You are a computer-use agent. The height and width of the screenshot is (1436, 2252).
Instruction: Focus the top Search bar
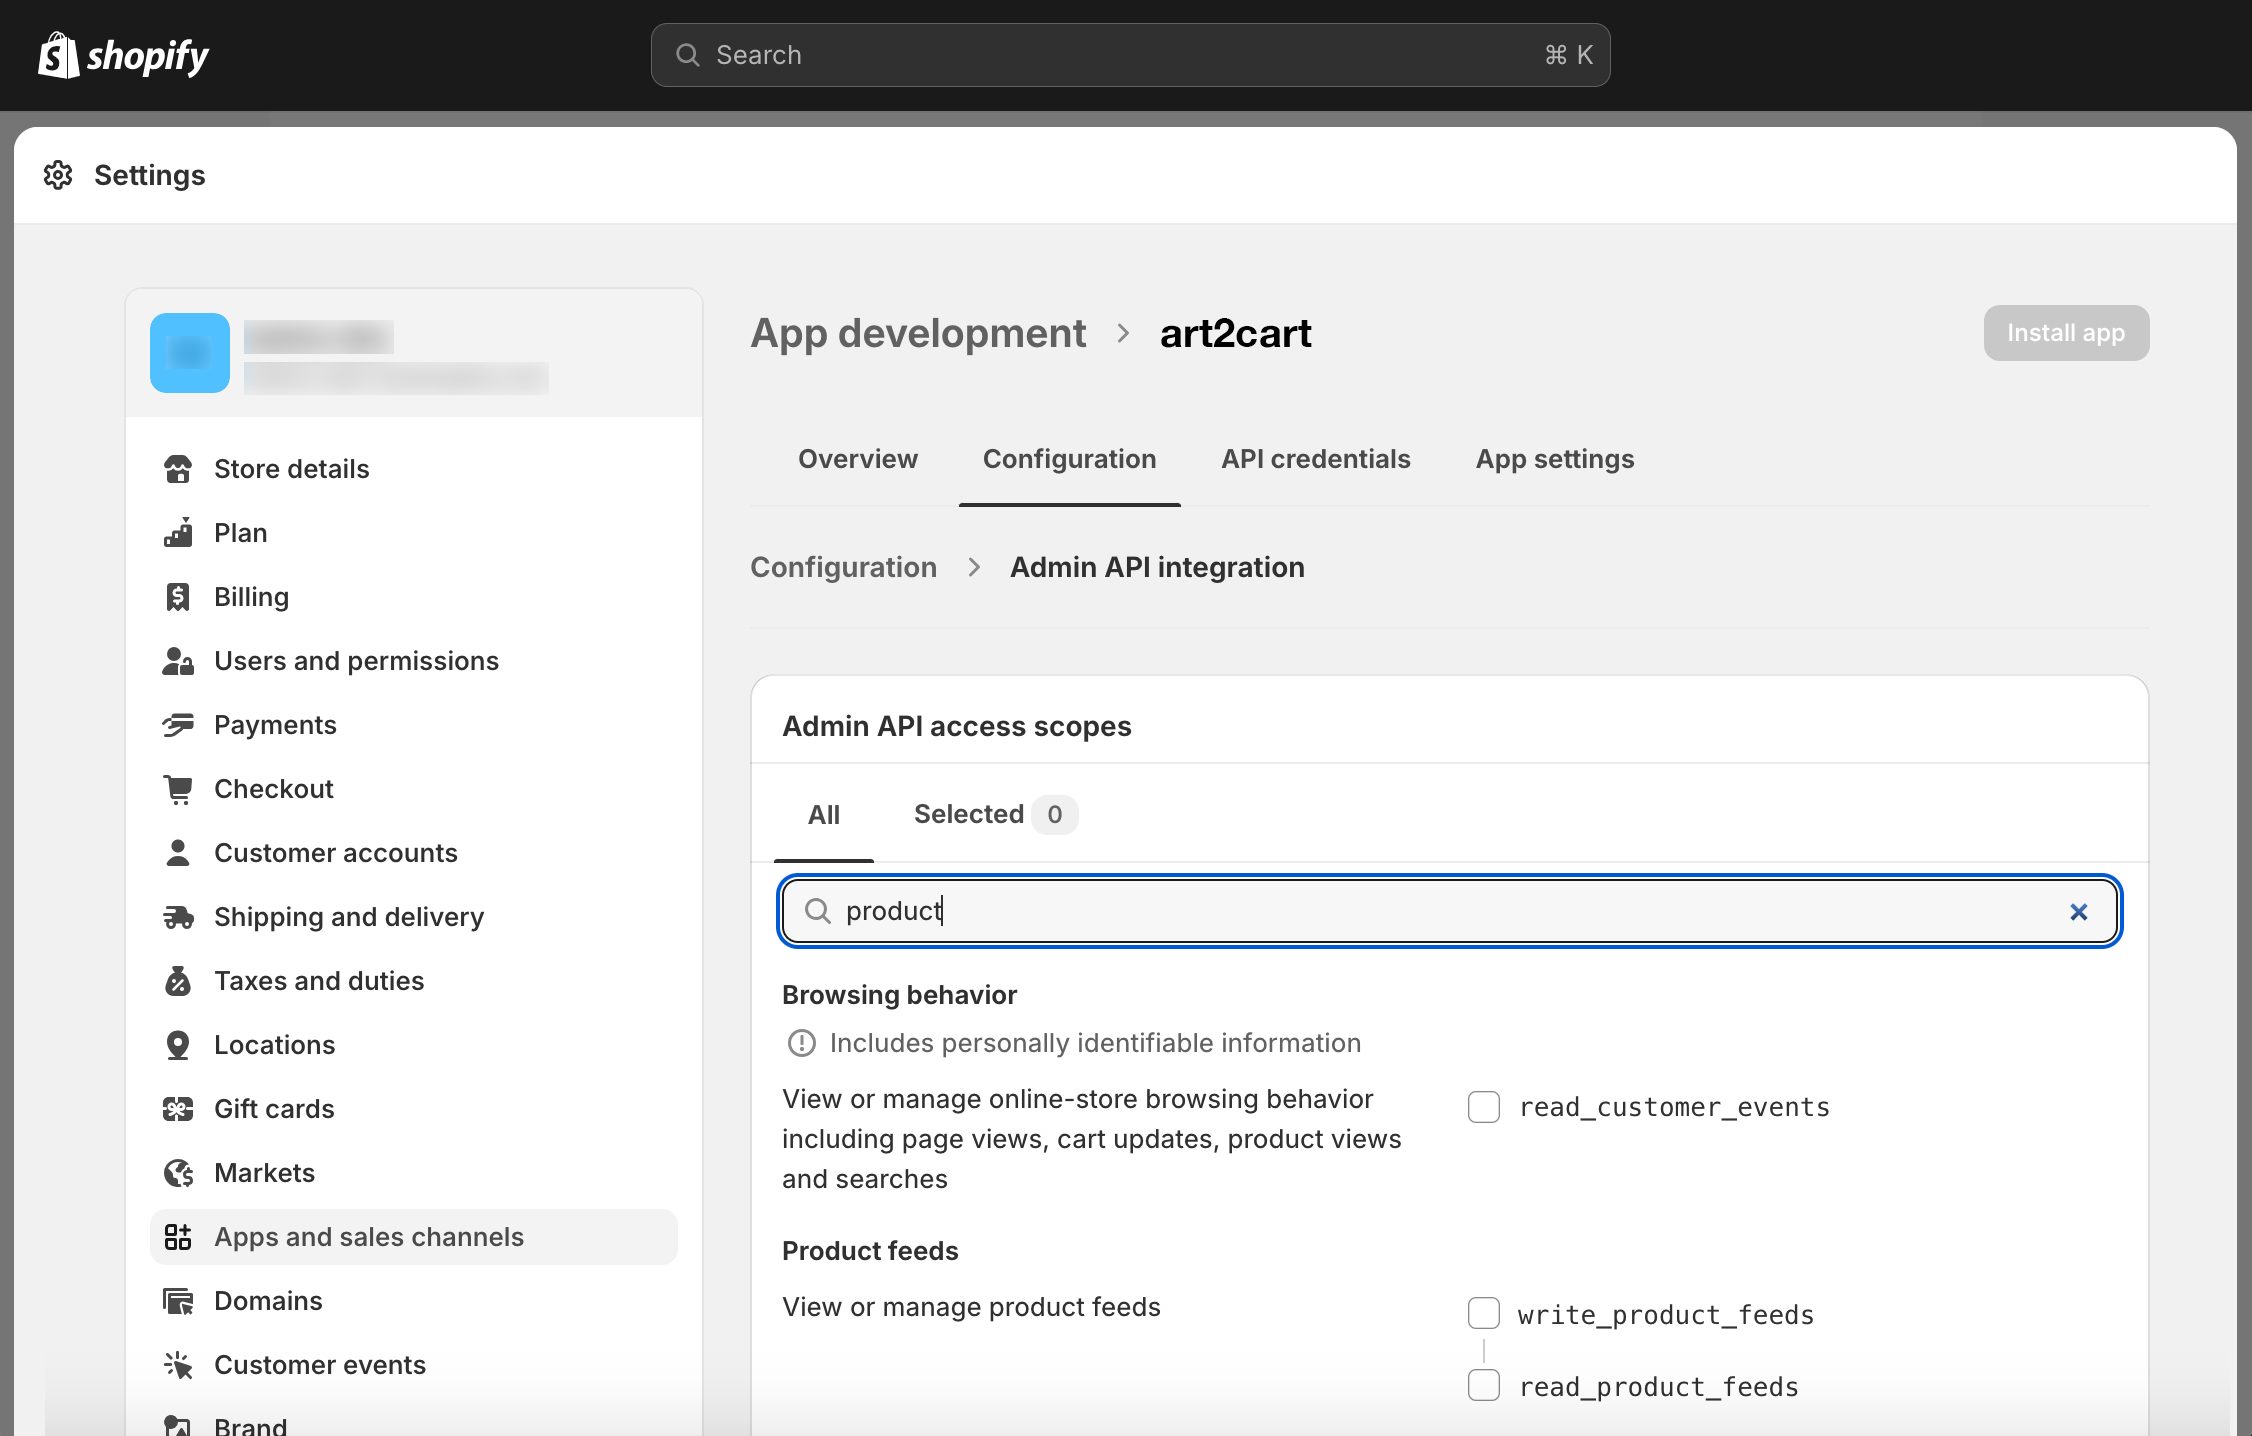point(1130,55)
